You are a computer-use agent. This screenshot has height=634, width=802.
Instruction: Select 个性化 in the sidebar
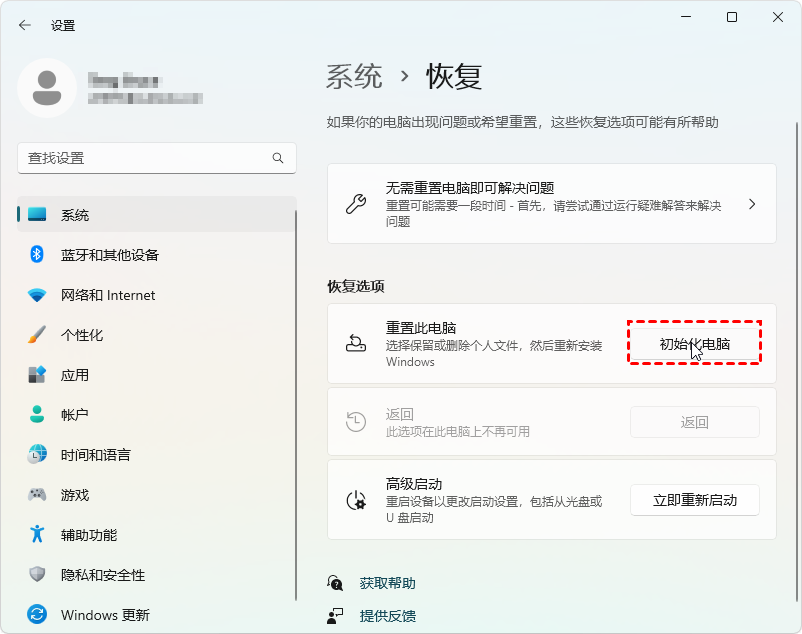(x=157, y=334)
